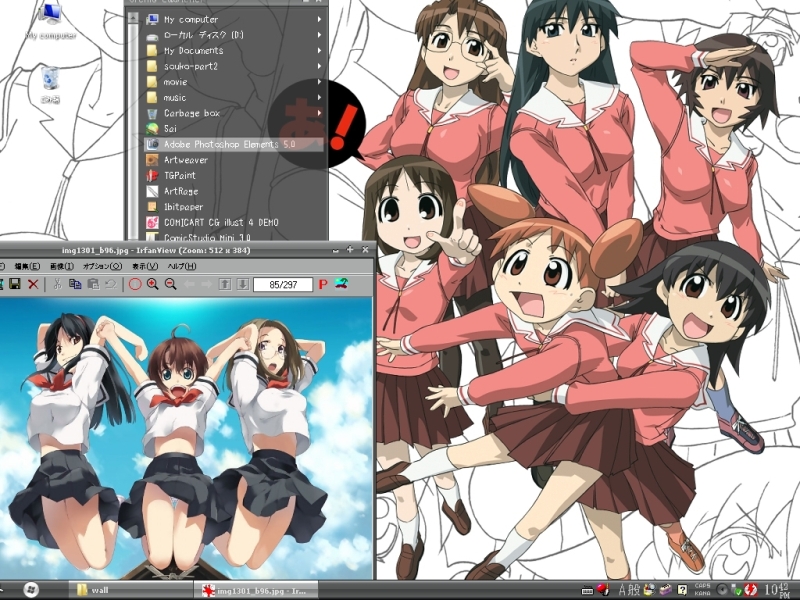
Task: Click the Undo arrow icon in IrfanView
Action: [111, 284]
